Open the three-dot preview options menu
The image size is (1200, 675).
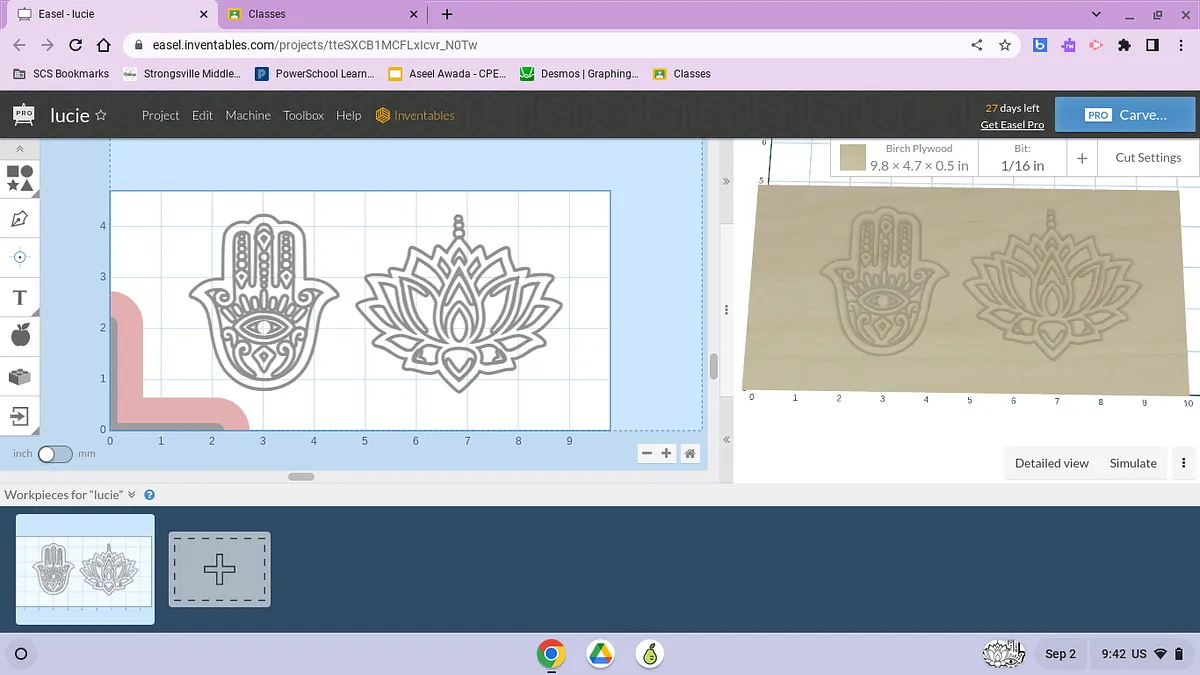(1183, 463)
